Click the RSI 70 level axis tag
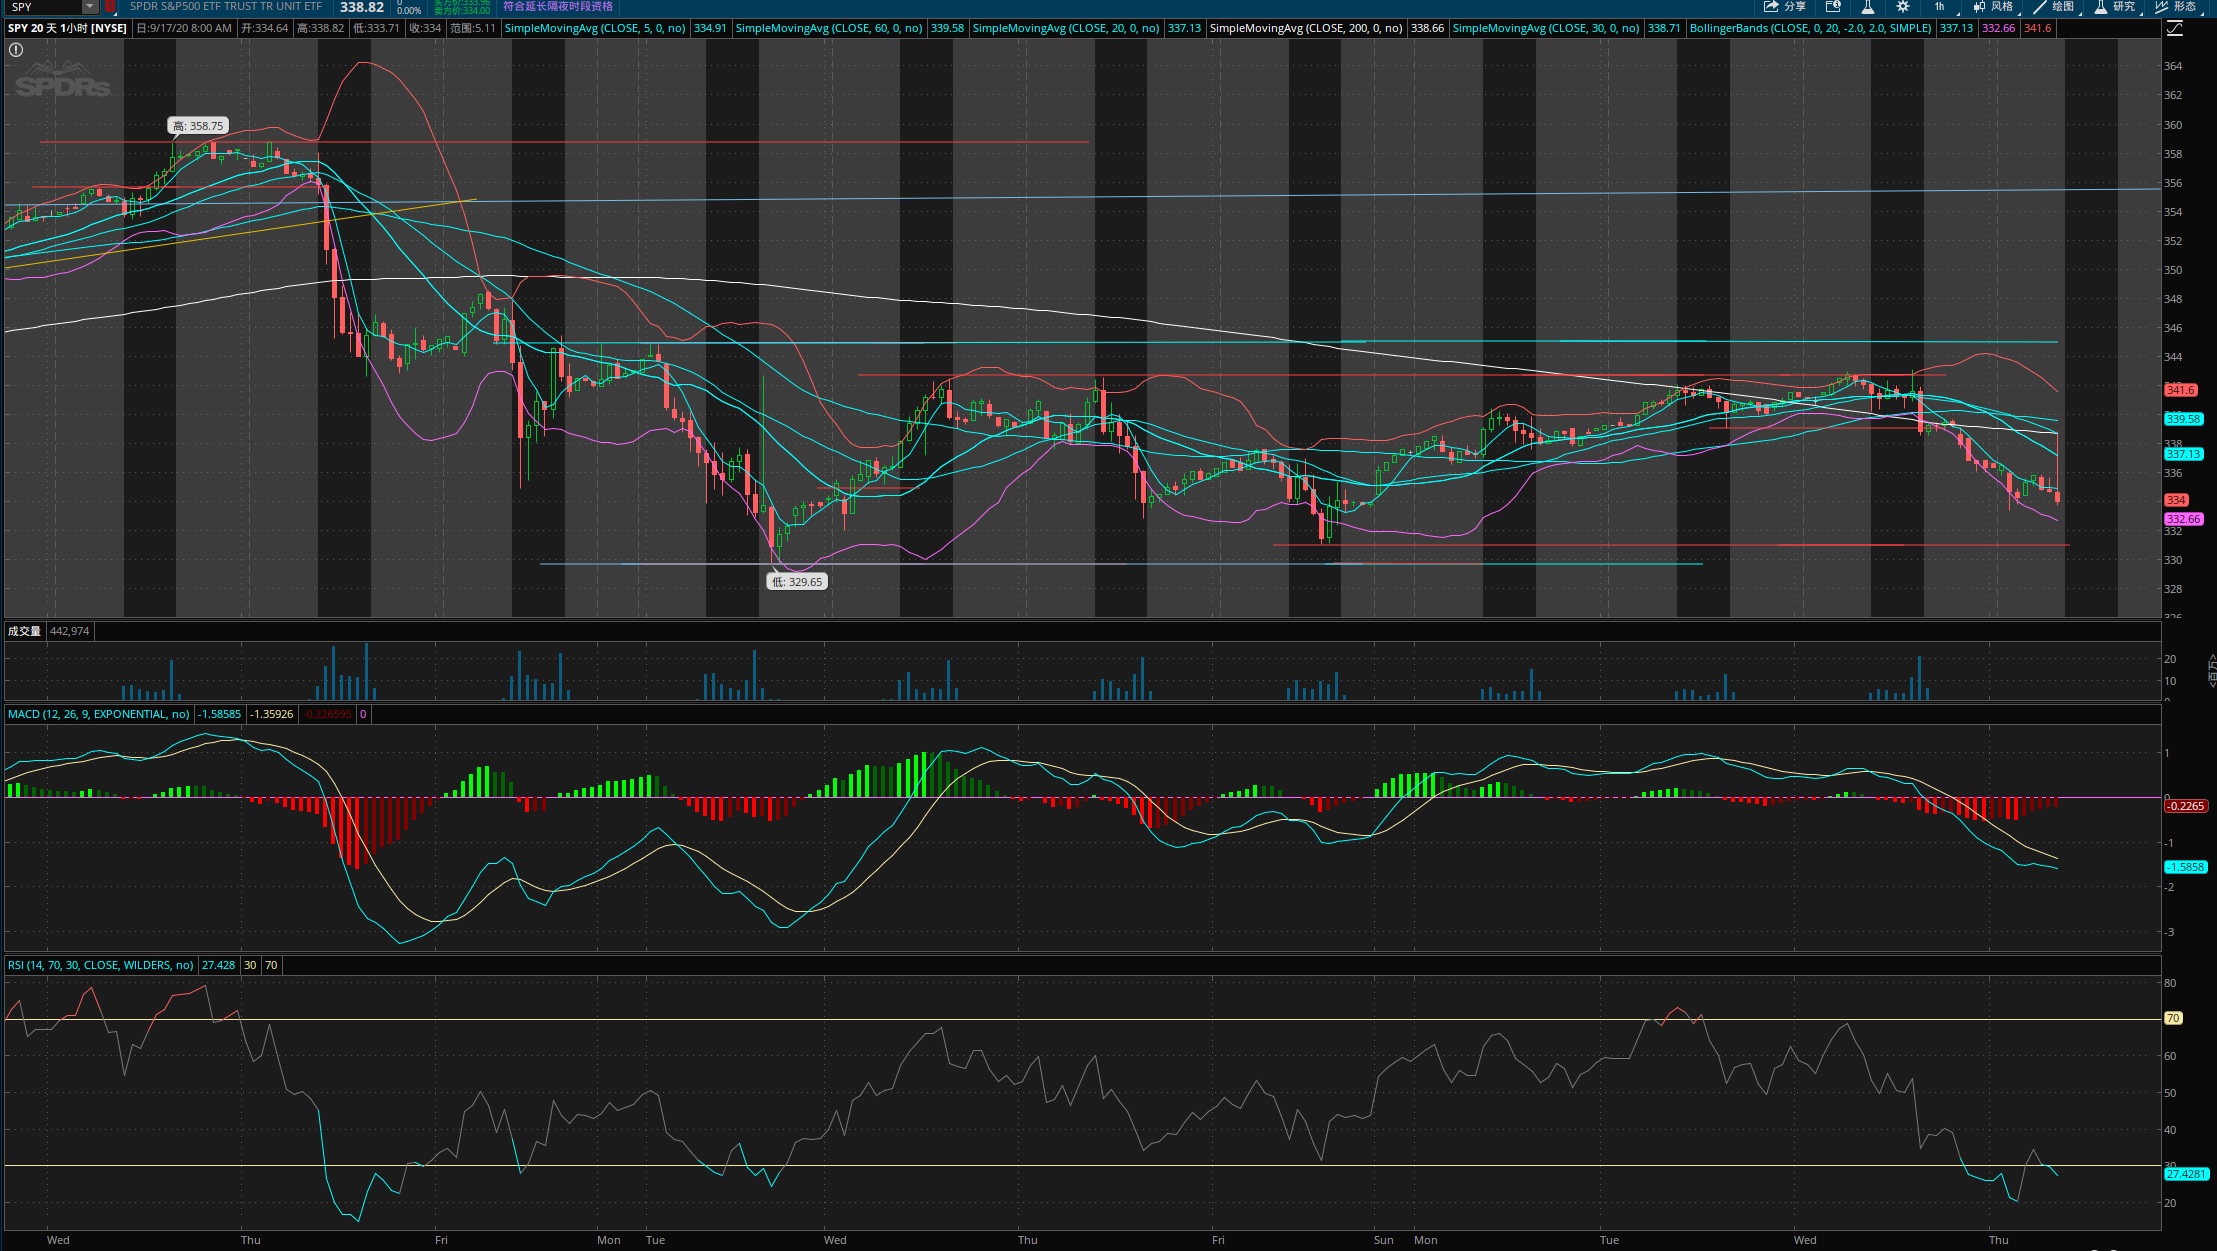Viewport: 2217px width, 1251px height. click(2172, 1018)
